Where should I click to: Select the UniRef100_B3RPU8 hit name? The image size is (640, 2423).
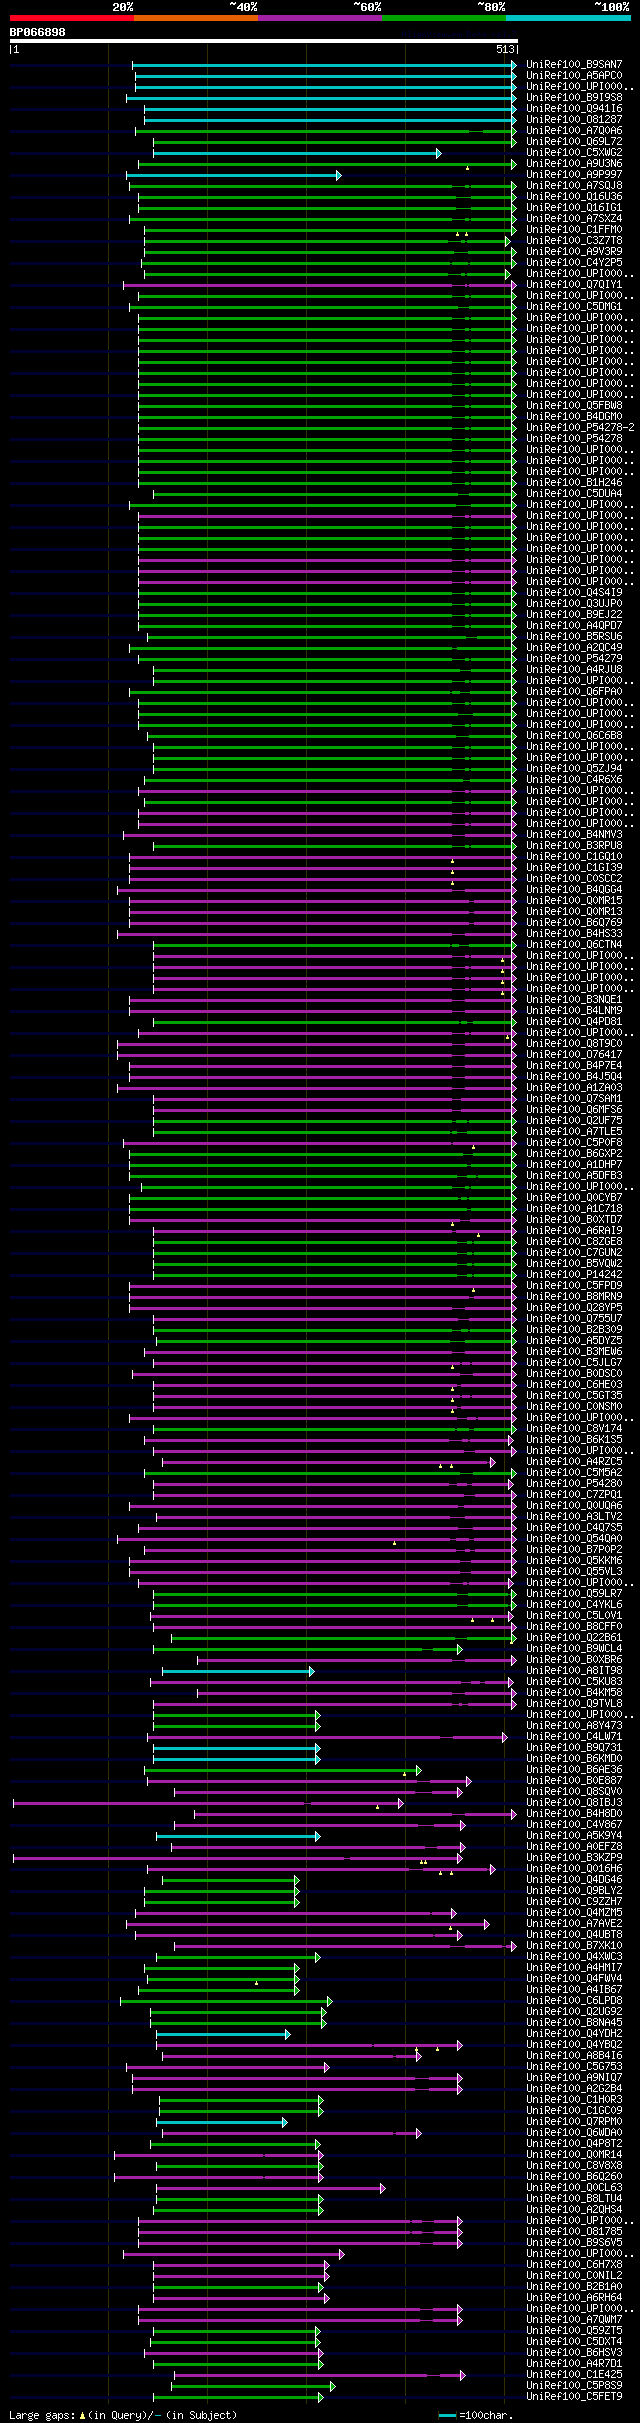pos(574,846)
